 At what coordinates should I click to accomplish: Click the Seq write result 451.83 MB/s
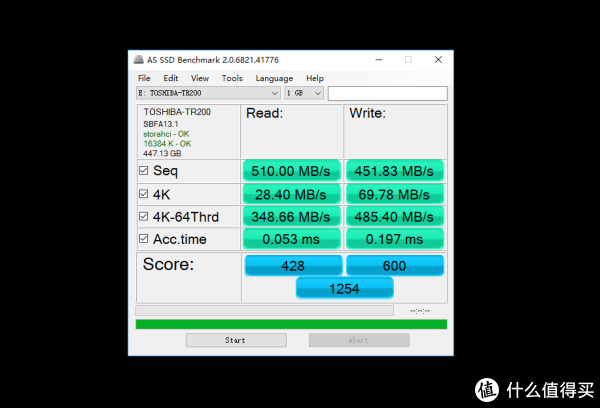pyautogui.click(x=395, y=171)
